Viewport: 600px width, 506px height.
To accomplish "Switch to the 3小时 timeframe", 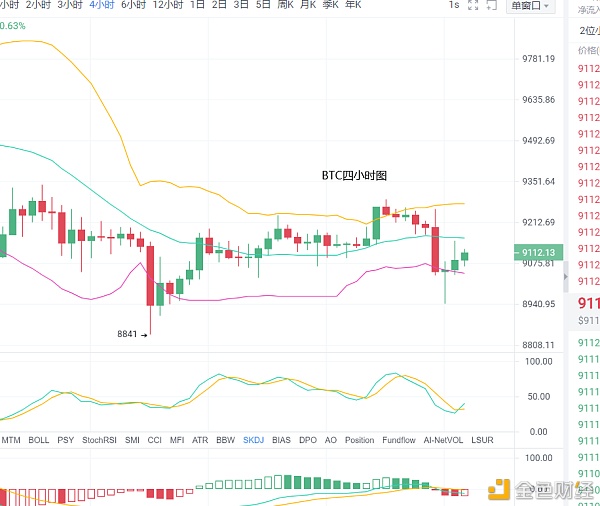I will point(70,5).
